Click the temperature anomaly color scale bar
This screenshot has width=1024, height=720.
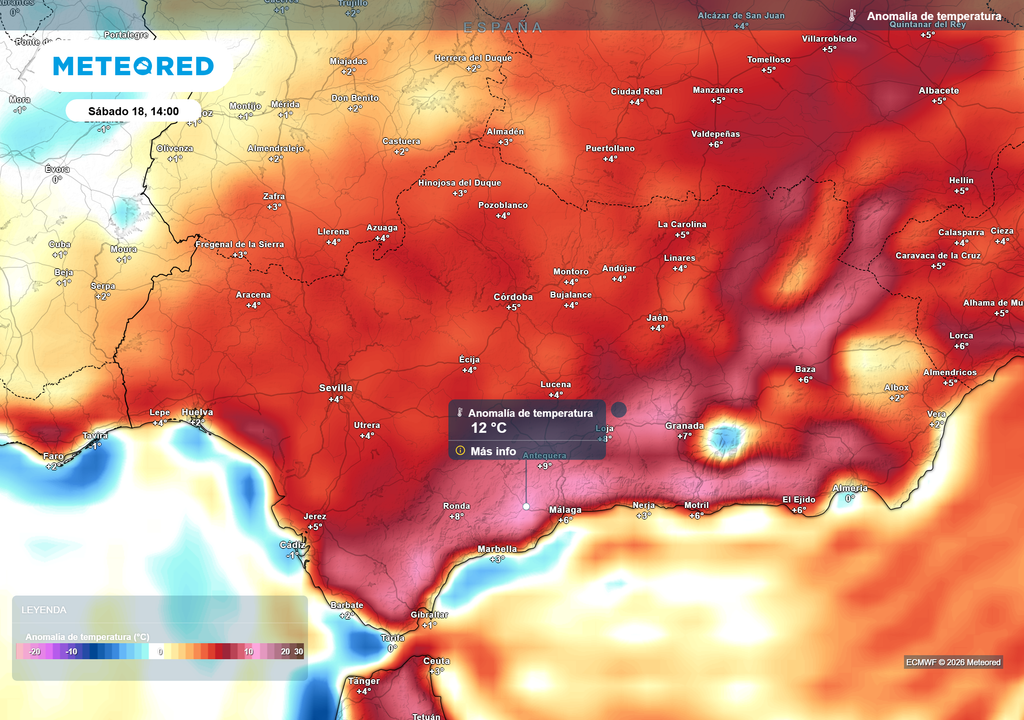coord(160,651)
